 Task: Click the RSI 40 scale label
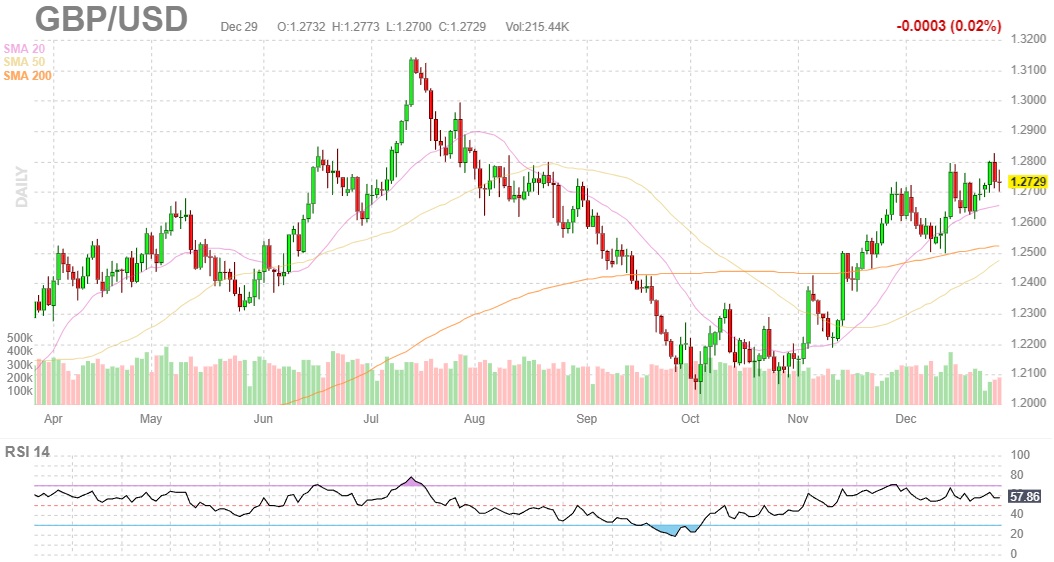(1017, 514)
